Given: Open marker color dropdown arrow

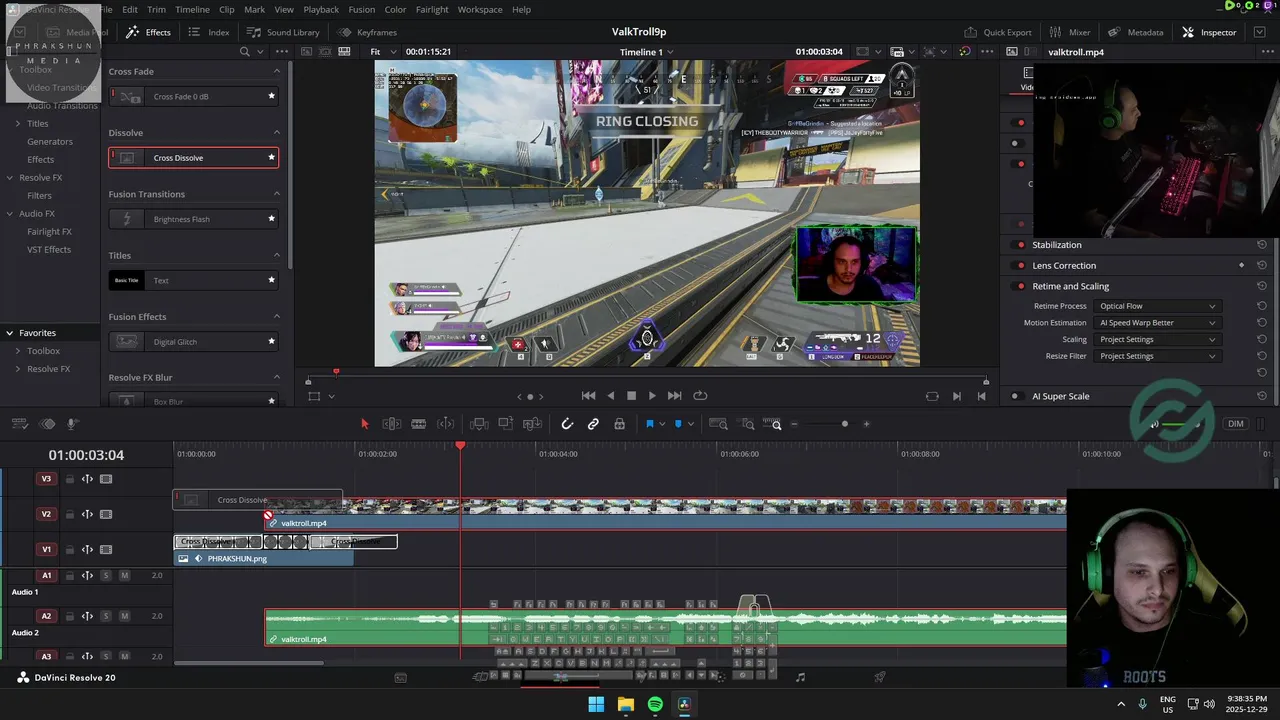Looking at the screenshot, I should 690,424.
